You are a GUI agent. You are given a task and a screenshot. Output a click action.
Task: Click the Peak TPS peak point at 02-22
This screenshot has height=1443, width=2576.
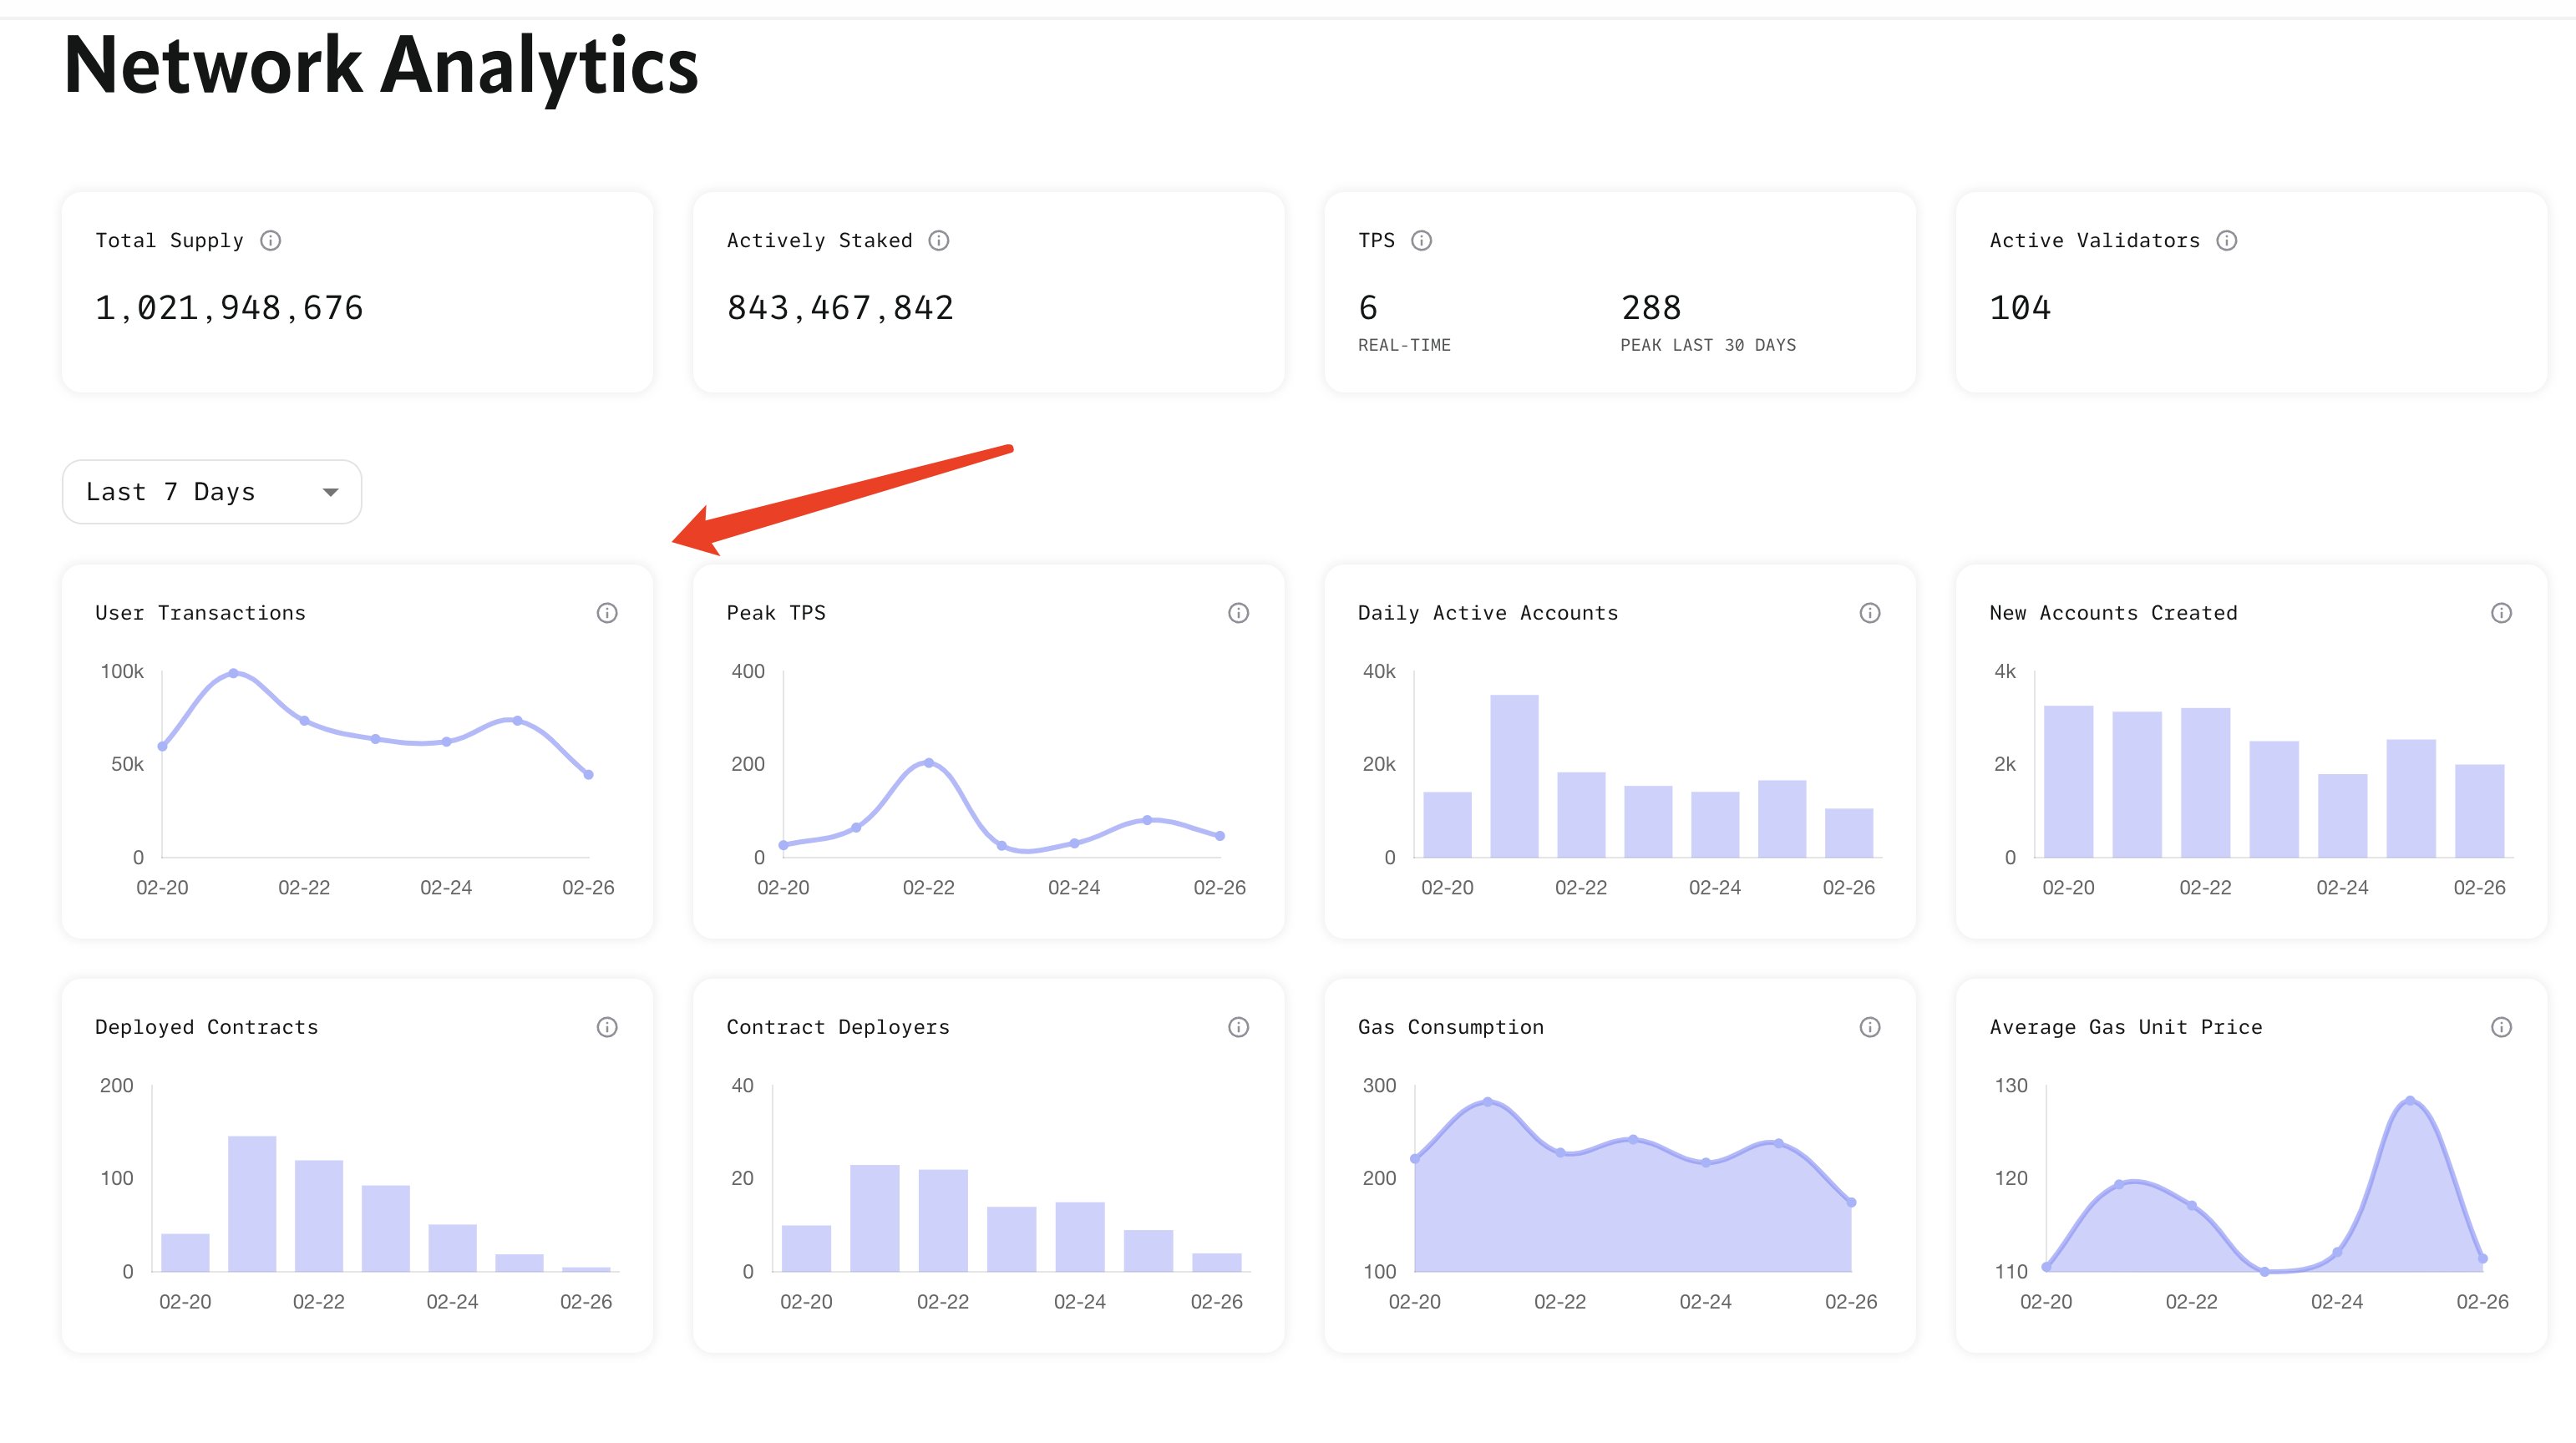pyautogui.click(x=929, y=763)
